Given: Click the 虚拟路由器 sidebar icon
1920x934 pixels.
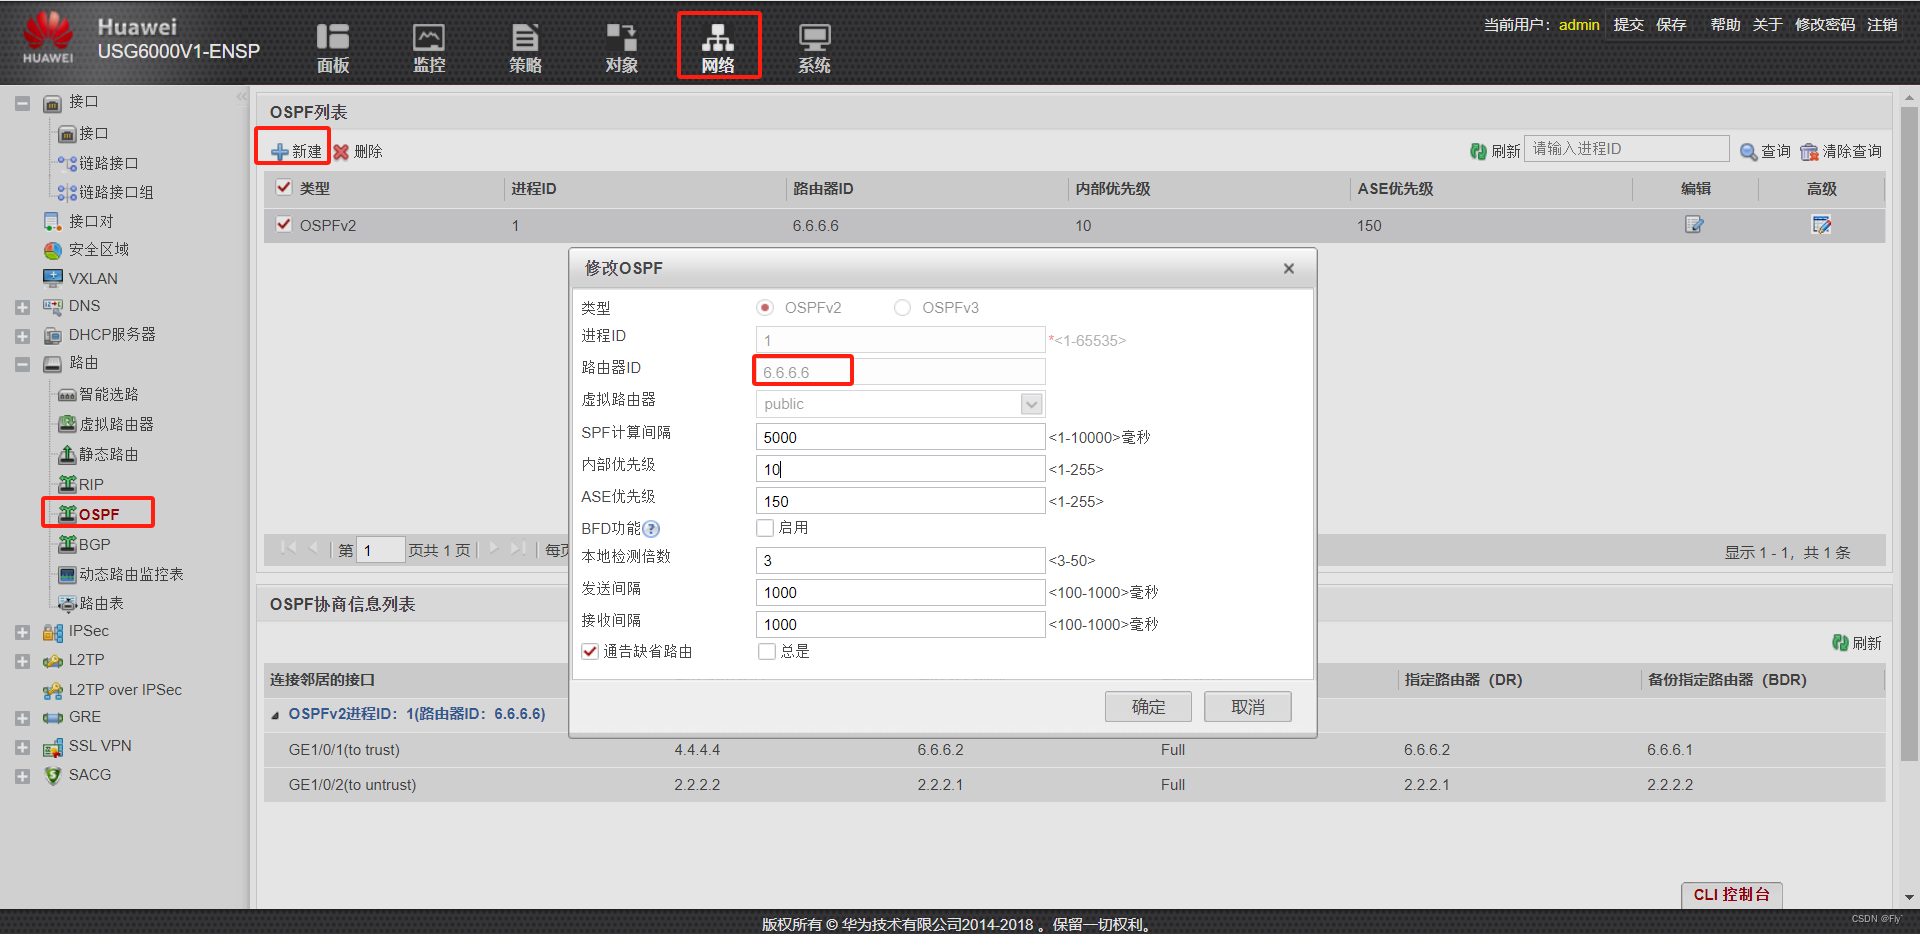Looking at the screenshot, I should (x=67, y=424).
